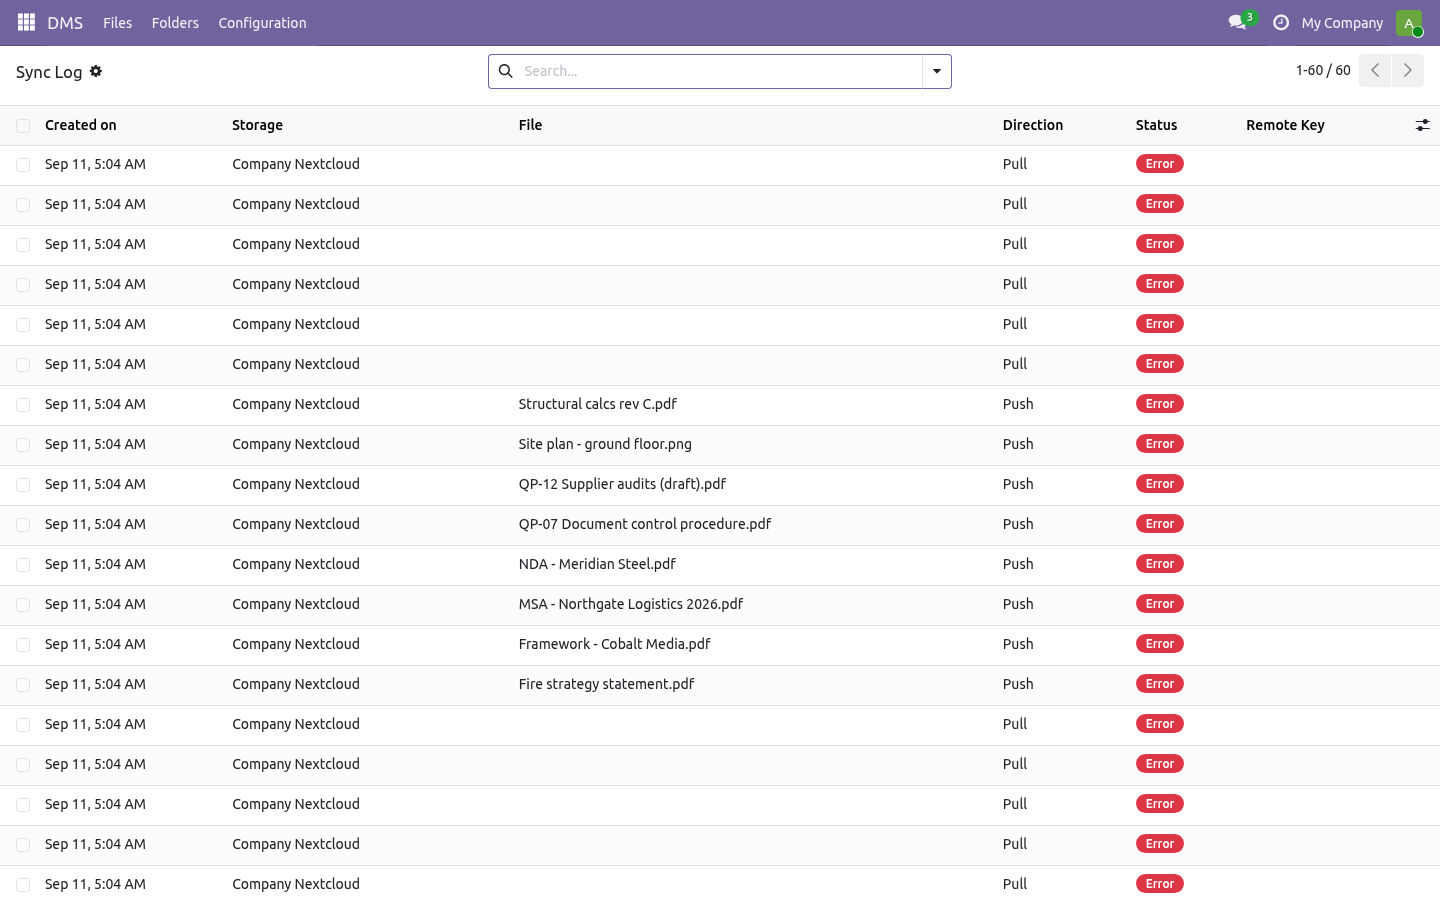Open QP-12 Supplier audits (draft).pdf record
This screenshot has width=1440, height=900.
pyautogui.click(x=622, y=484)
